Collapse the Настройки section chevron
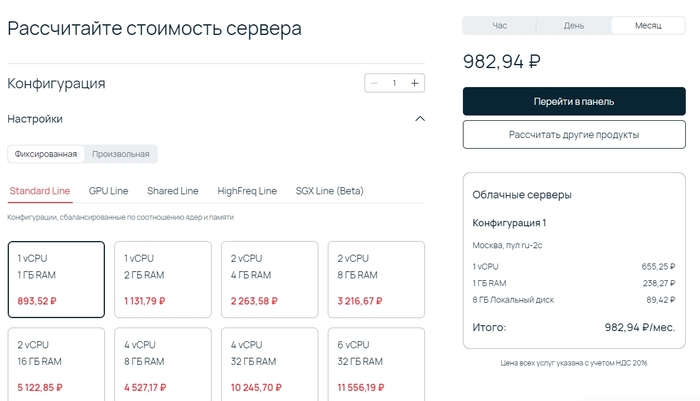 click(x=420, y=119)
